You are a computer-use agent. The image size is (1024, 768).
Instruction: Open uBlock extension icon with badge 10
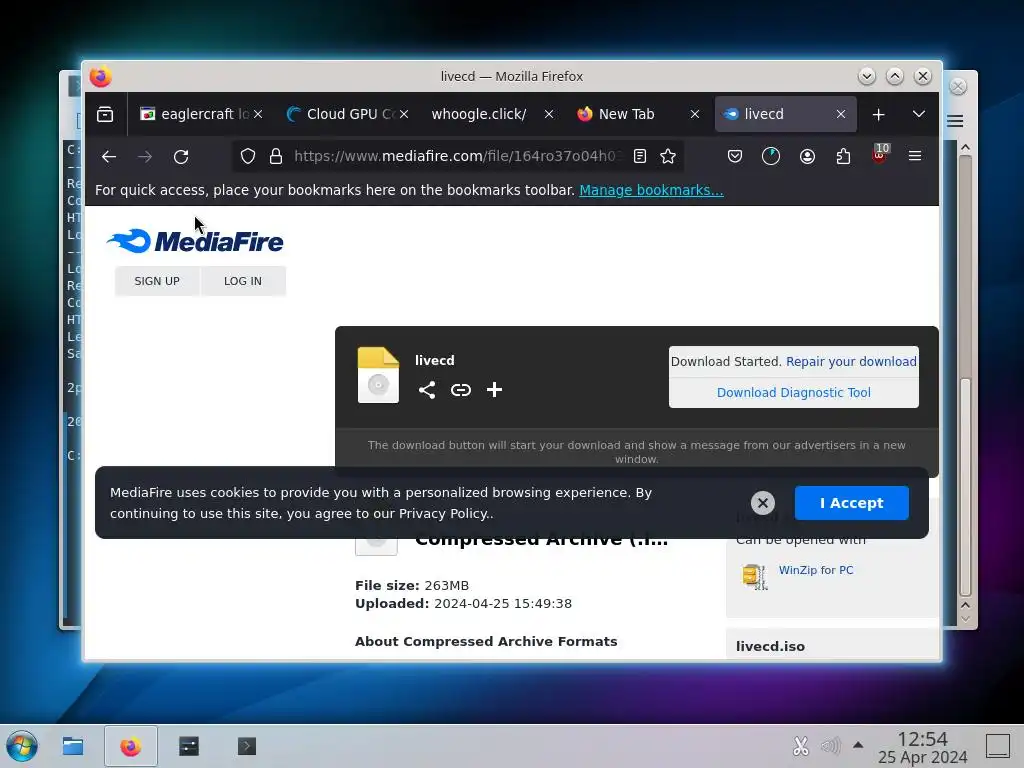click(880, 154)
